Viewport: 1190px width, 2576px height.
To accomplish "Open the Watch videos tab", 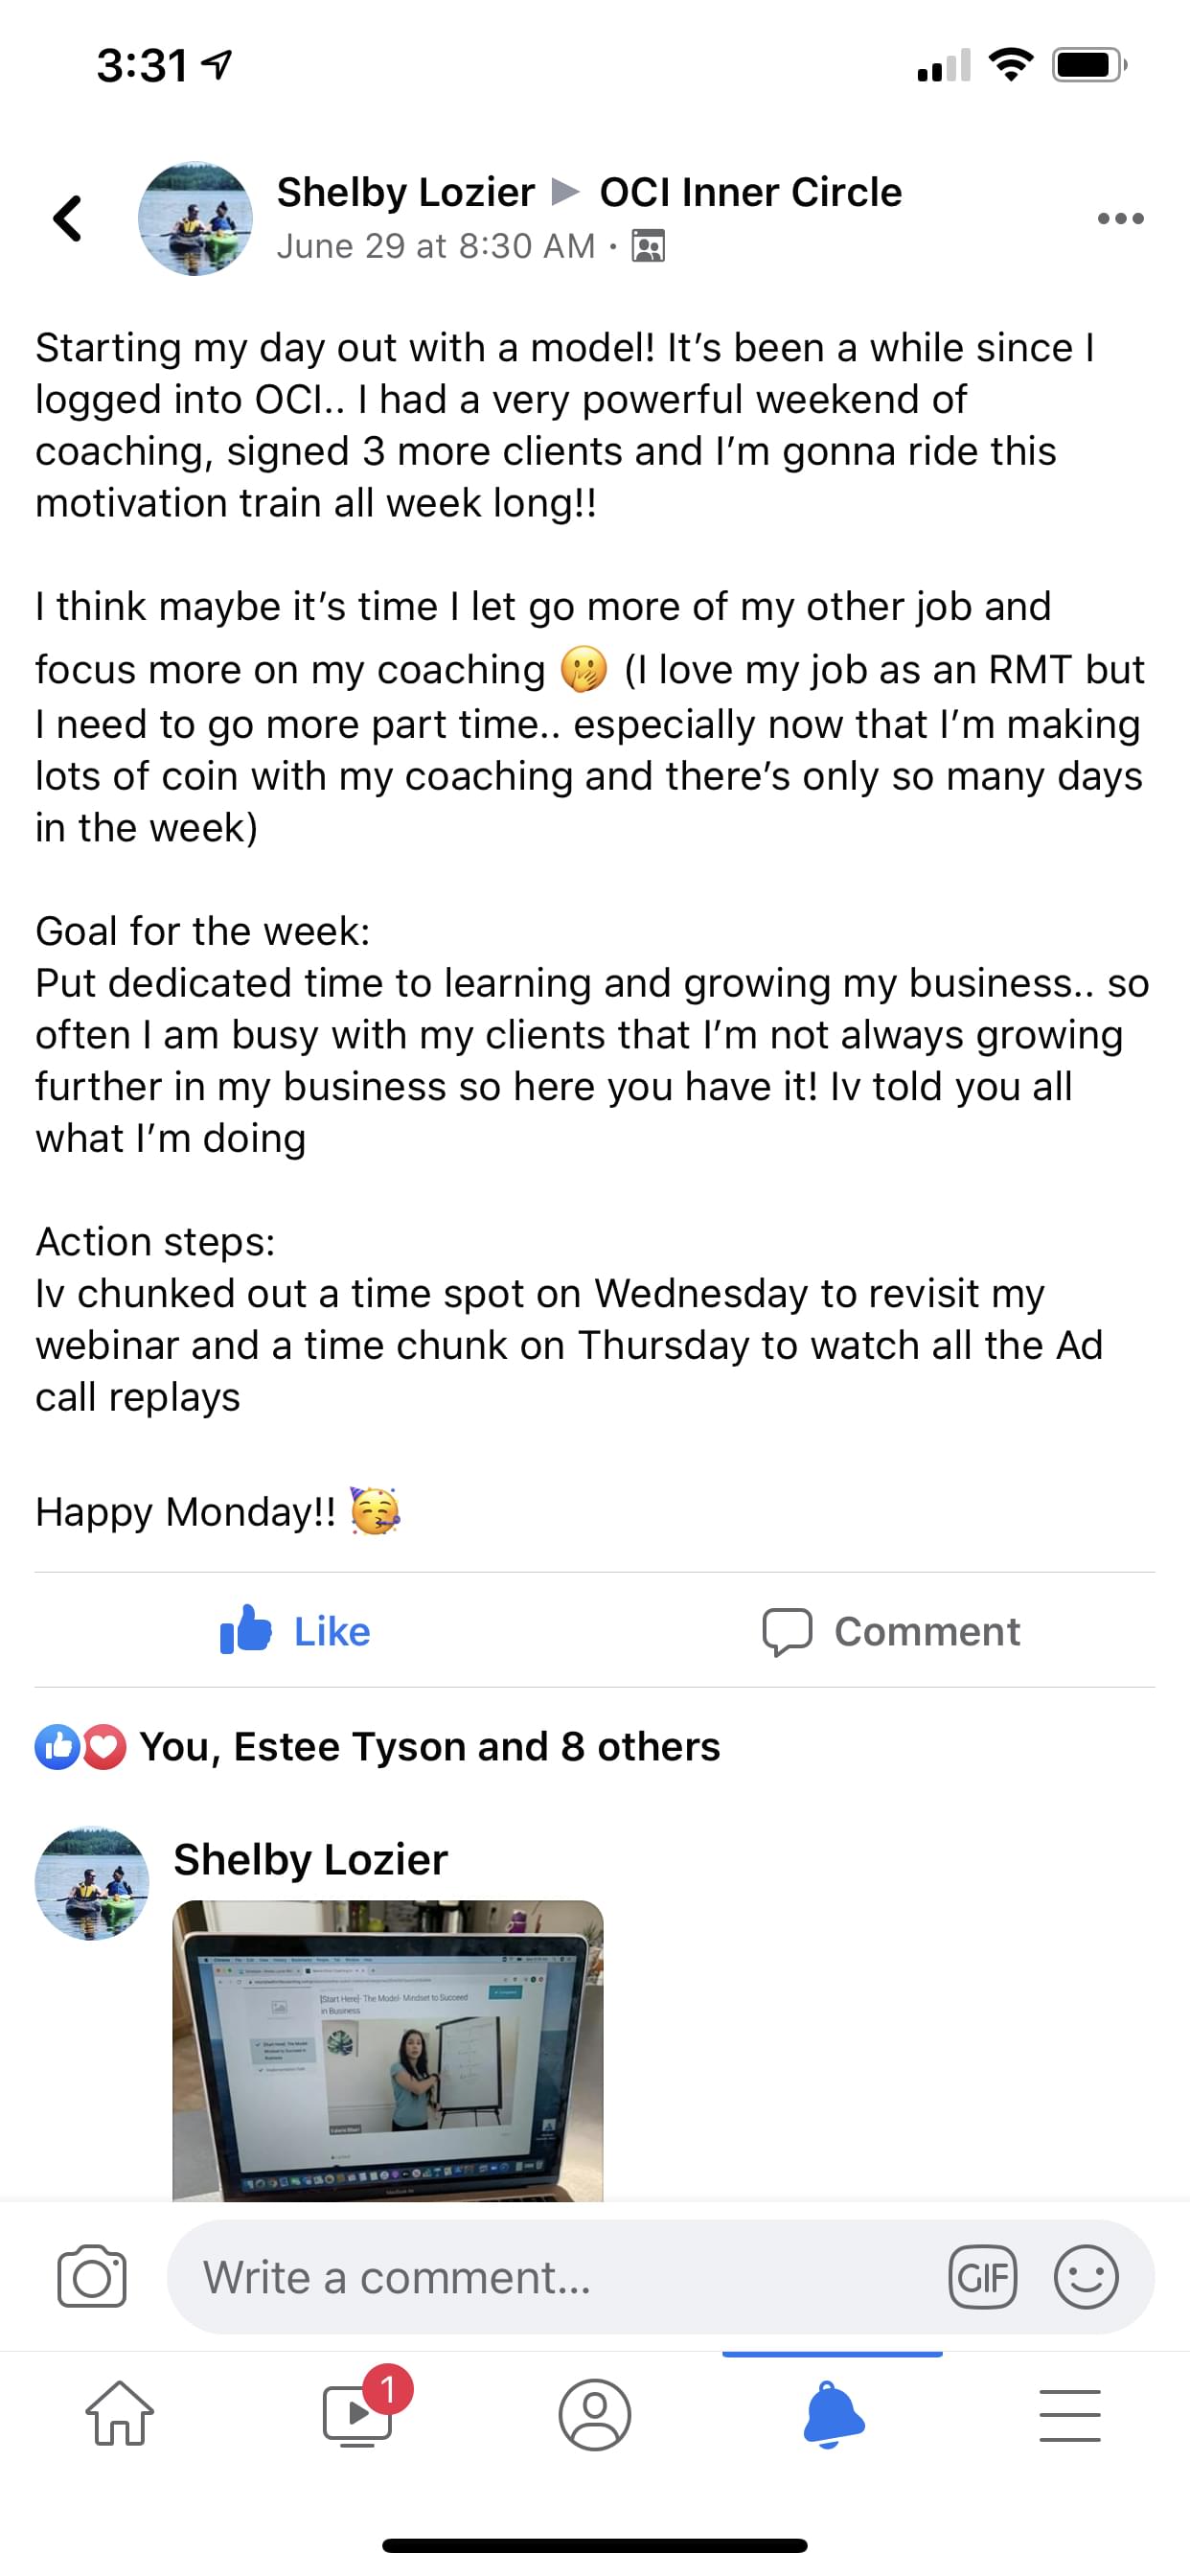I will coord(358,2413).
